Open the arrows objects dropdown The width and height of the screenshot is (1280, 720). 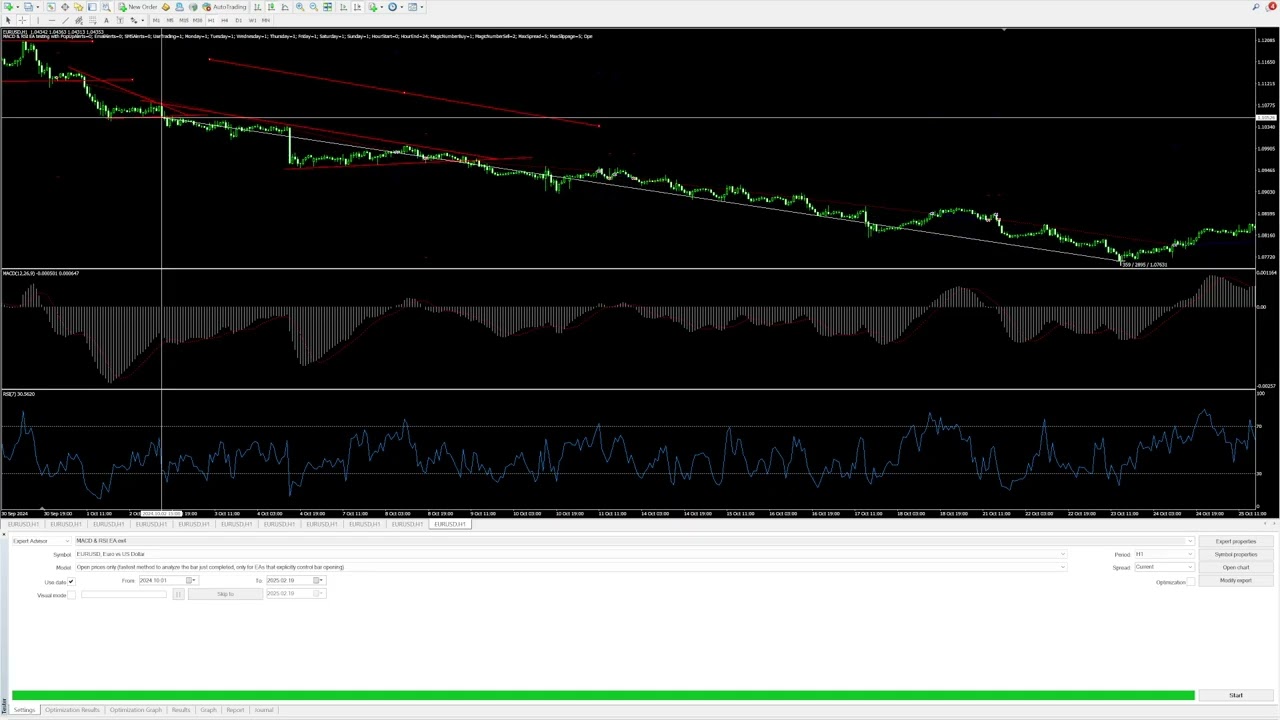136,20
